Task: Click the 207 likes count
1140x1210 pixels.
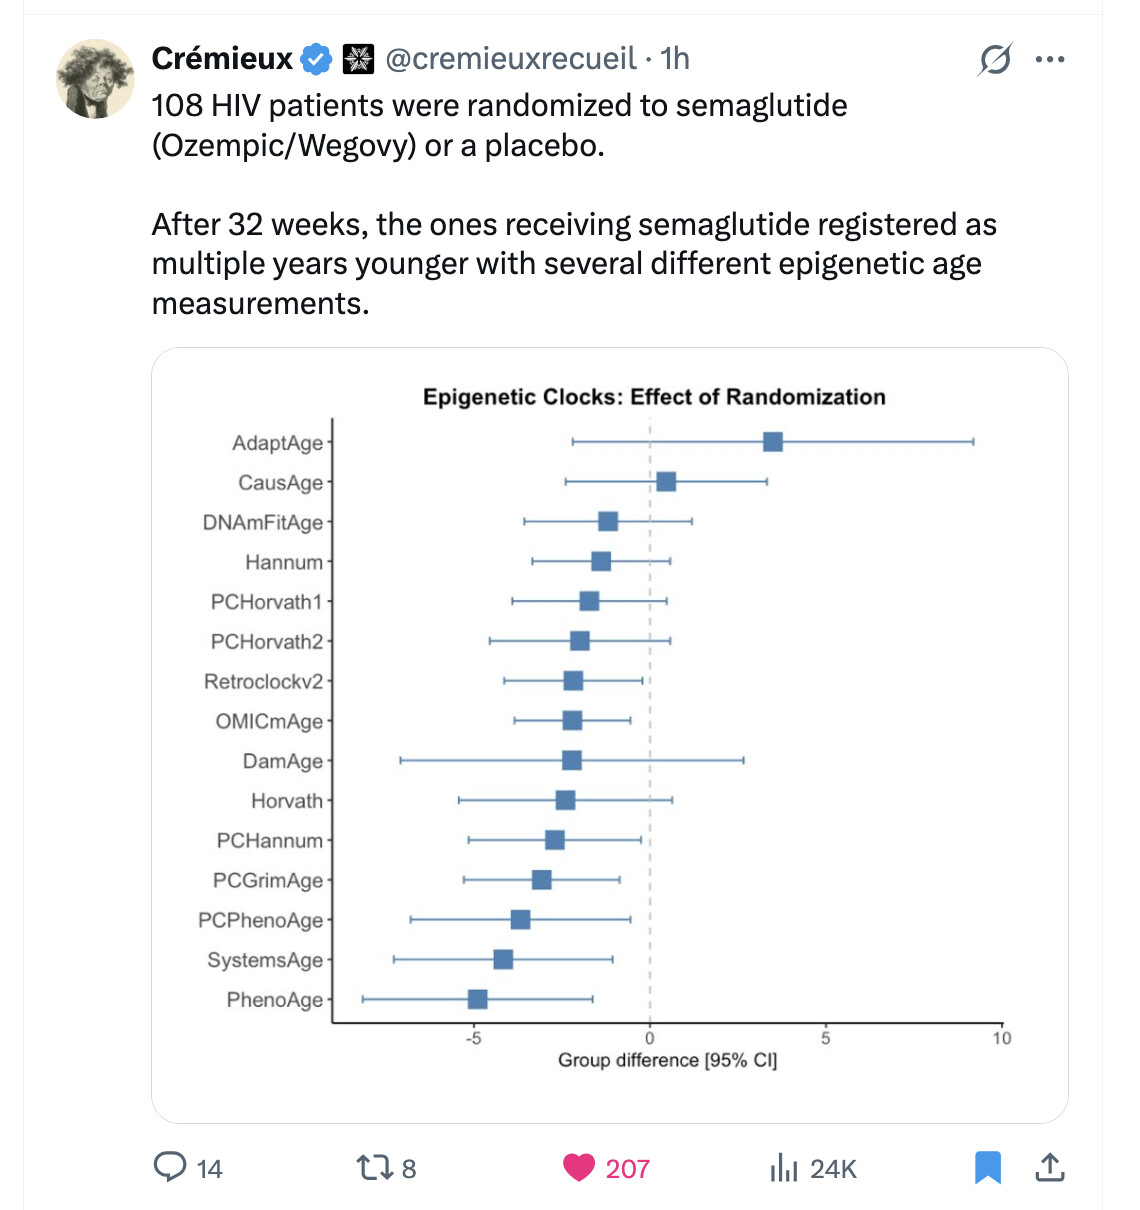Action: pyautogui.click(x=627, y=1168)
